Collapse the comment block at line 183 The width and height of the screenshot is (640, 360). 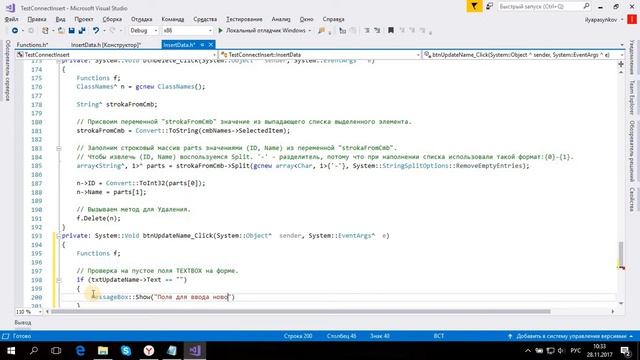coord(59,149)
